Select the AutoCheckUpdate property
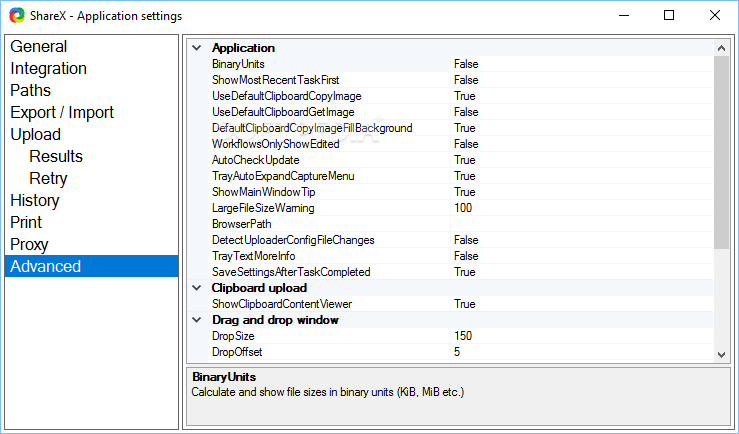Screen dimensions: 739x434 (255, 160)
